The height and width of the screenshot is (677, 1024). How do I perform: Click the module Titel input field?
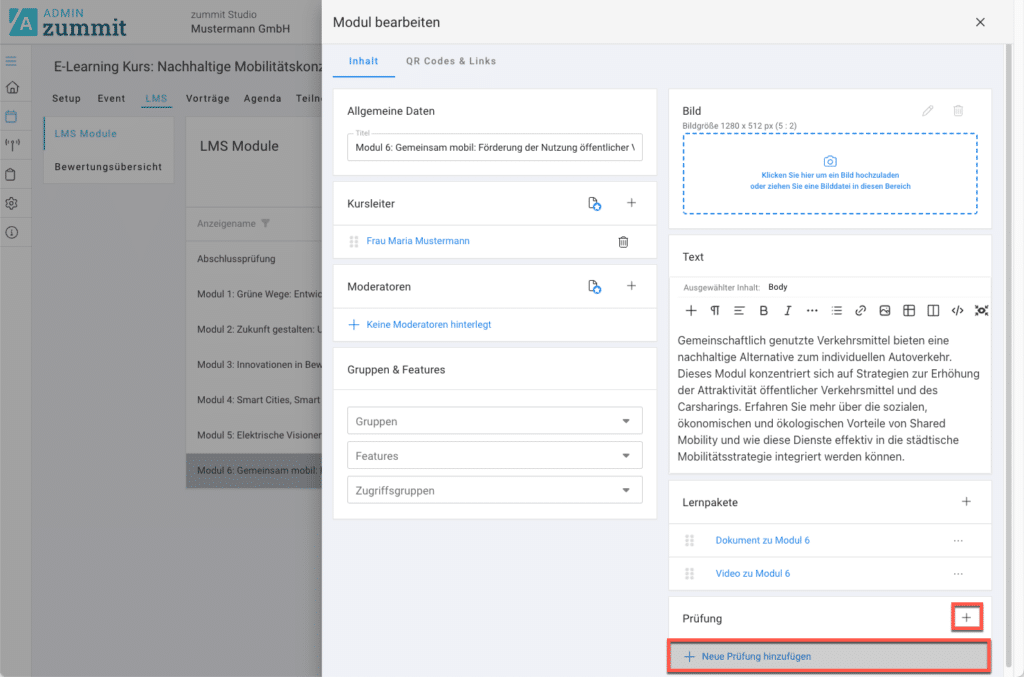pos(495,148)
